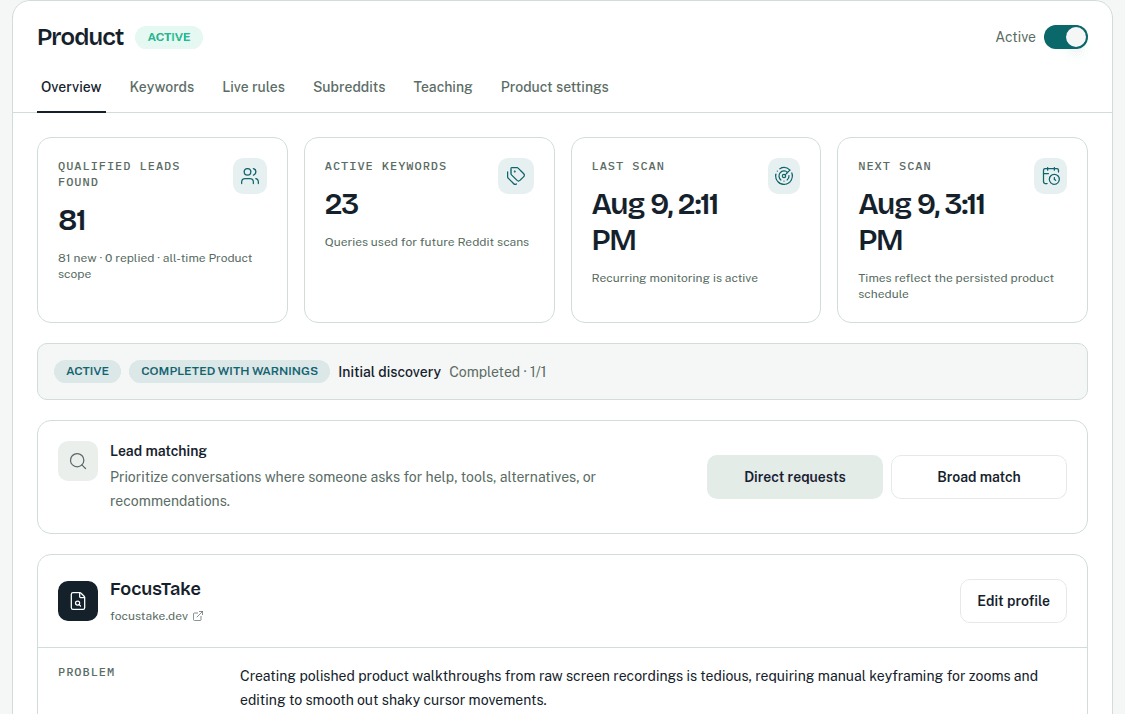Click the 'Aug 9, 2:11 PM' last scan time
This screenshot has height=714, width=1125.
654,222
